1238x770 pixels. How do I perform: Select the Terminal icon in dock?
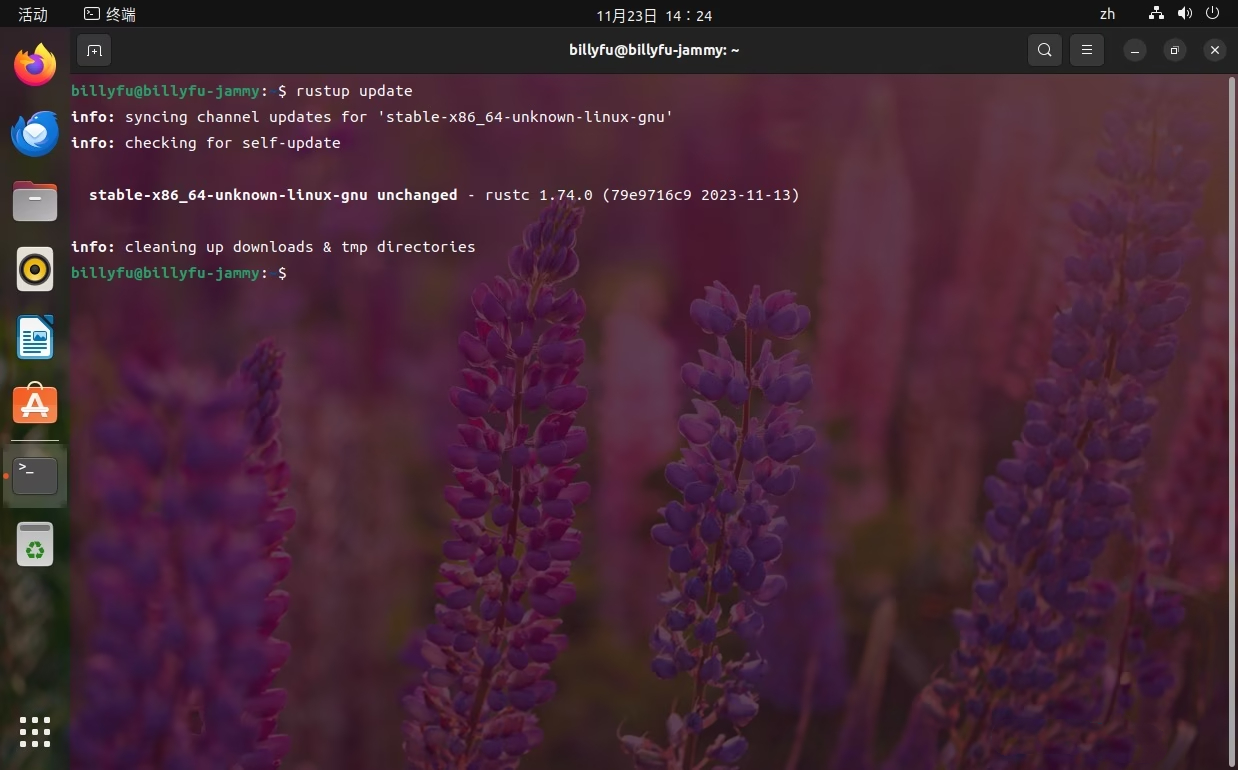[35, 476]
